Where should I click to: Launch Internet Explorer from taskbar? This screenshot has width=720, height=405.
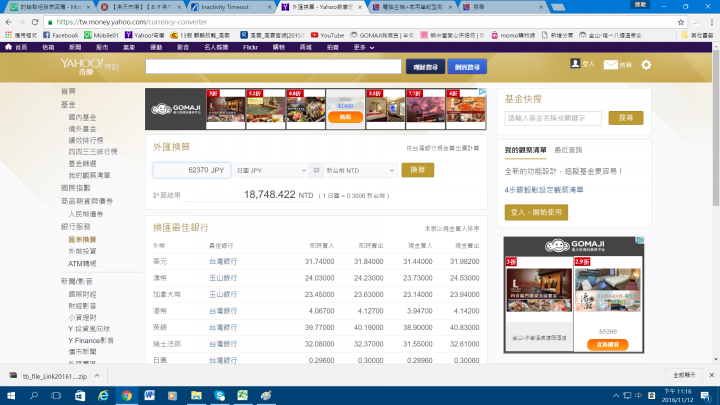[x=103, y=395]
